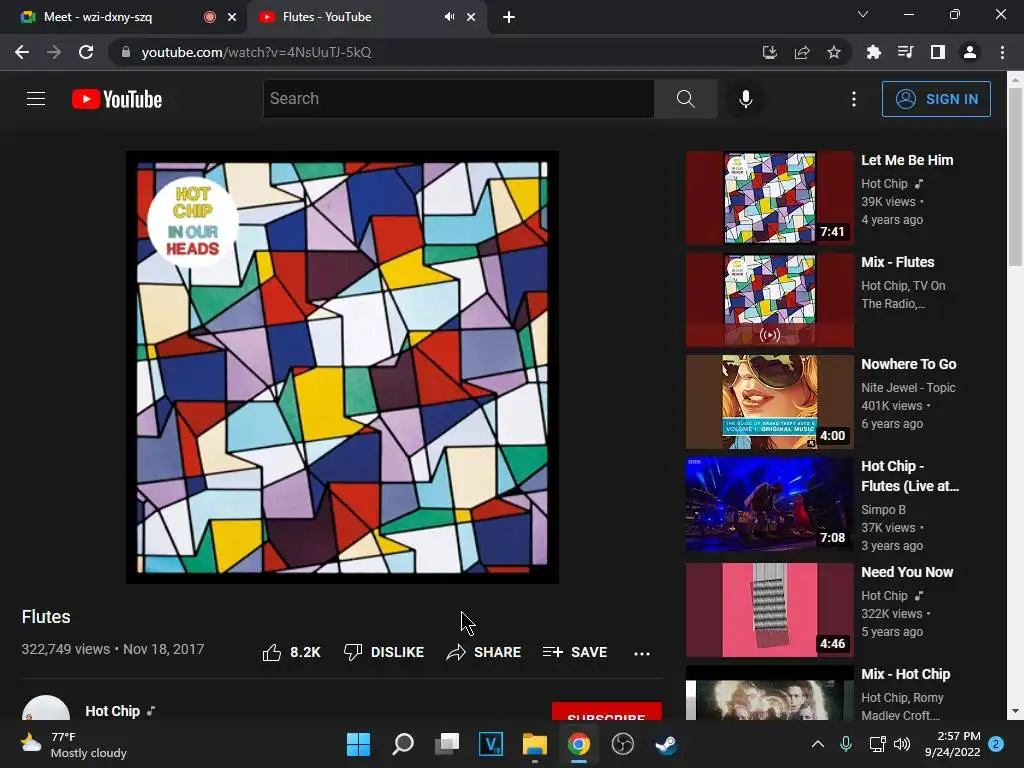Open the notification badge showing 2
The height and width of the screenshot is (768, 1024).
click(x=996, y=744)
